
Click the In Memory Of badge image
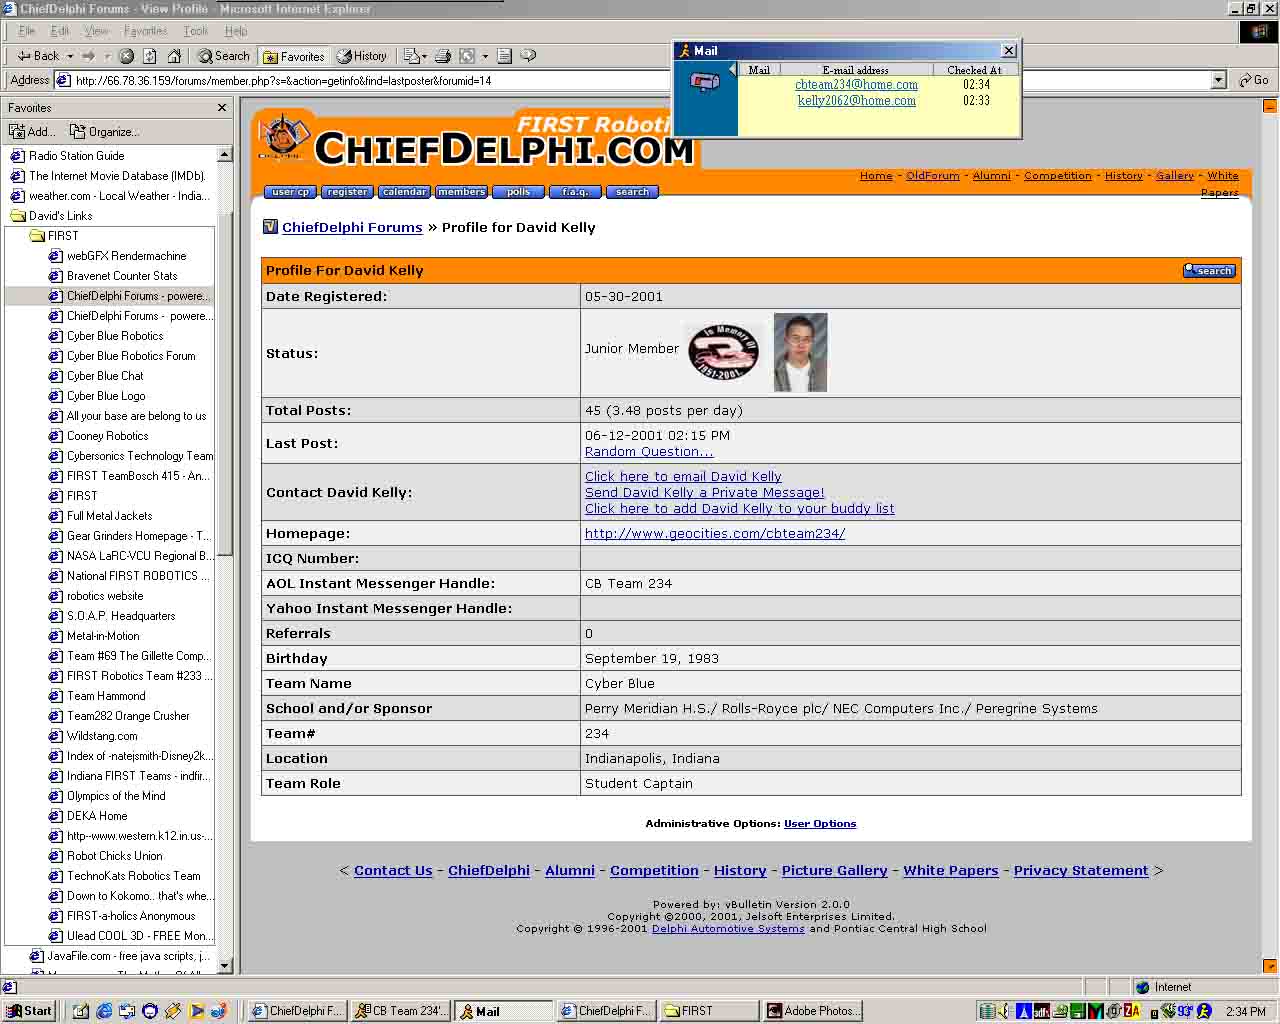pos(722,352)
